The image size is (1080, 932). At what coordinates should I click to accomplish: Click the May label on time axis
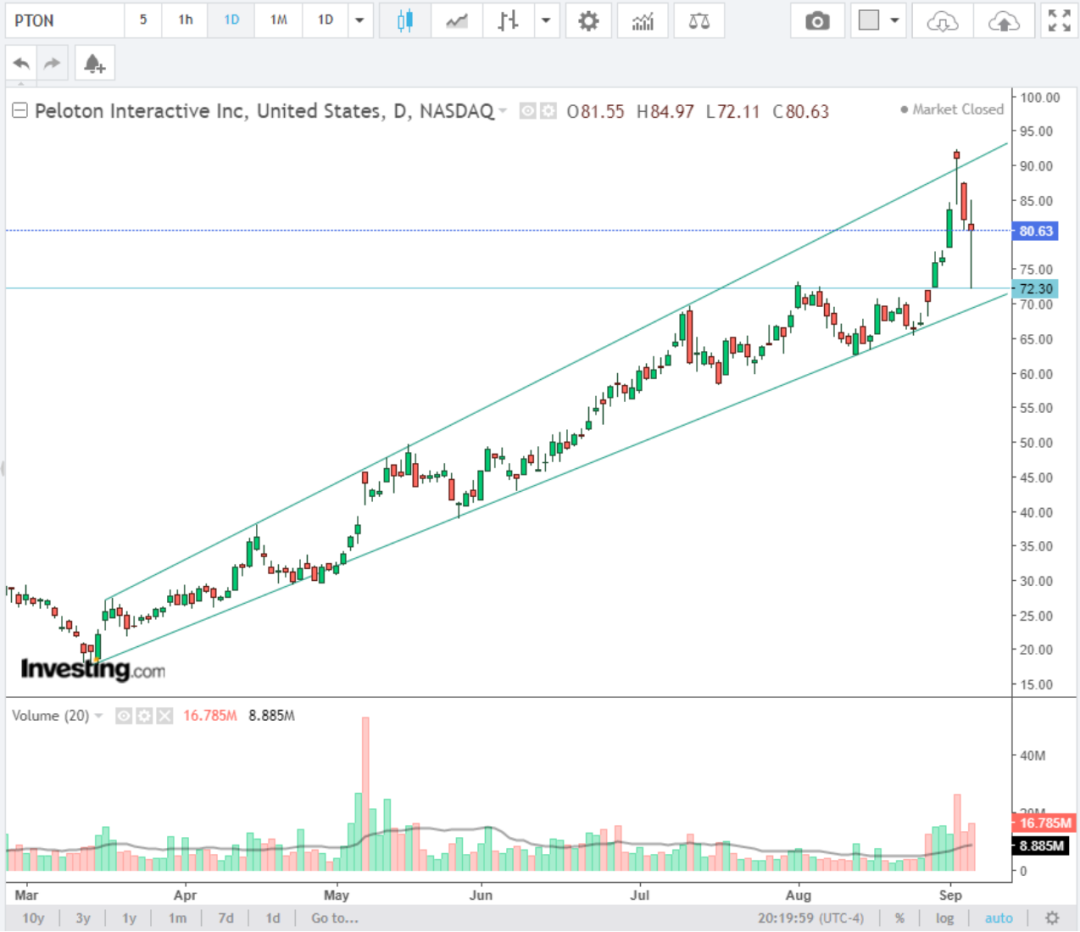[336, 895]
